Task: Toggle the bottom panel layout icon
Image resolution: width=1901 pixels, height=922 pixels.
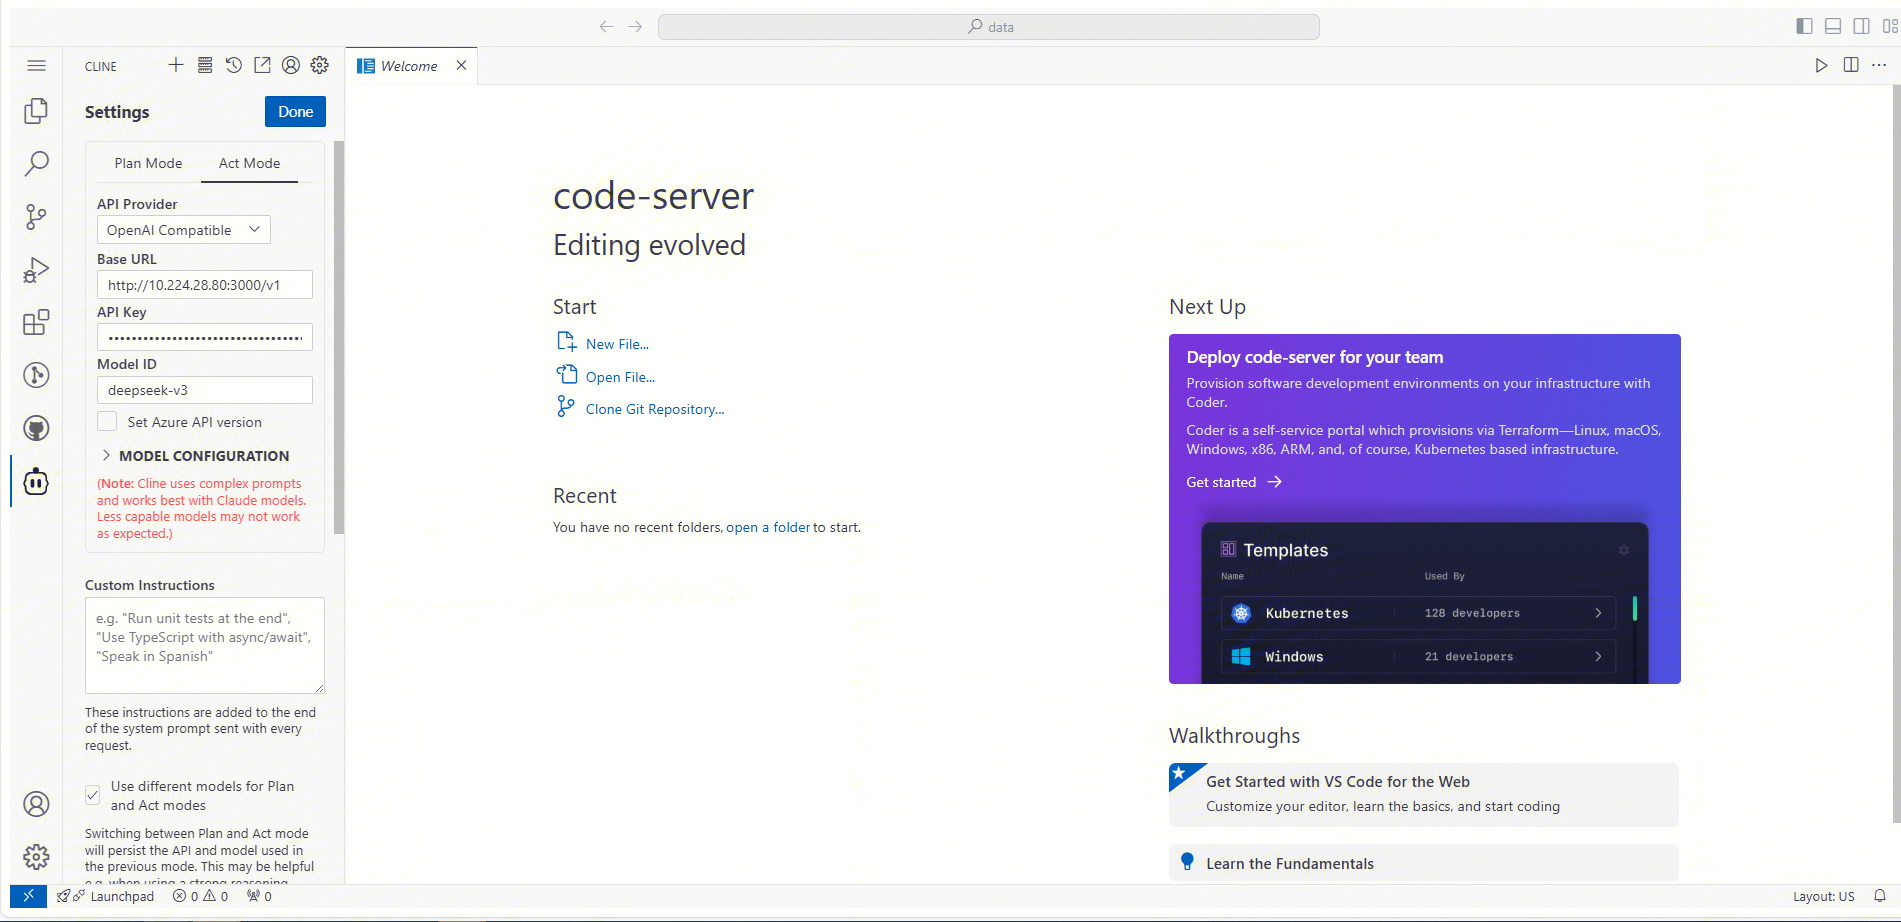Action: click(x=1833, y=27)
